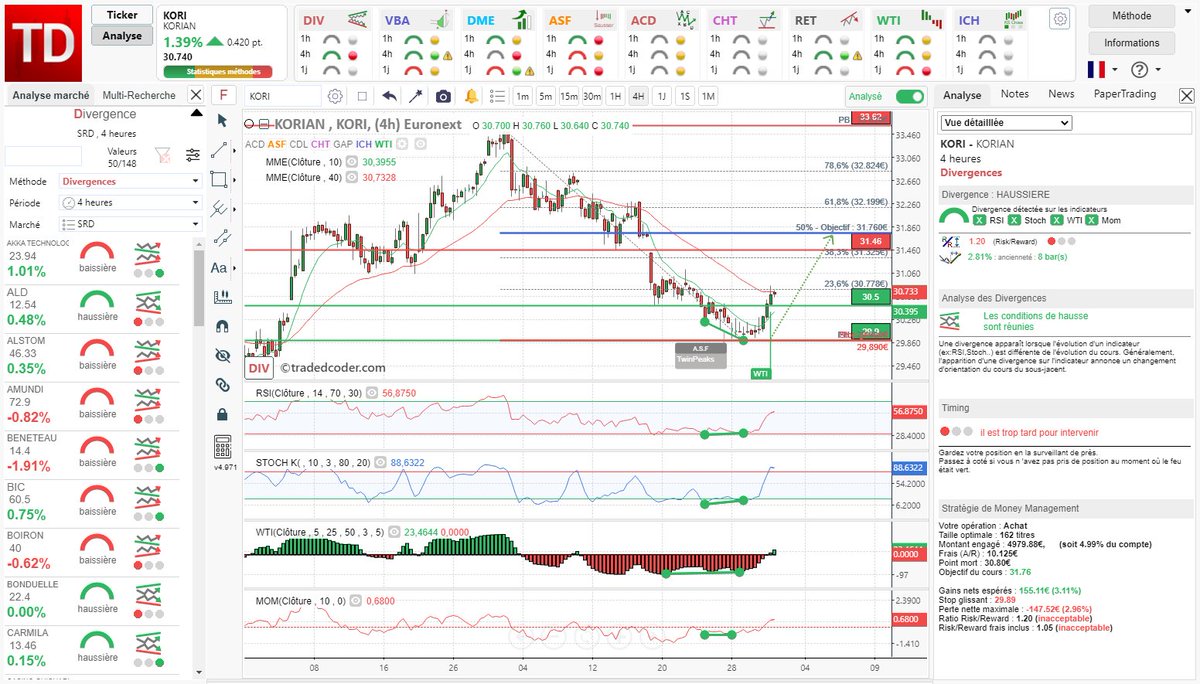Click the KORI ticker input field
Screen dimensions: 1200x684
(x=283, y=96)
